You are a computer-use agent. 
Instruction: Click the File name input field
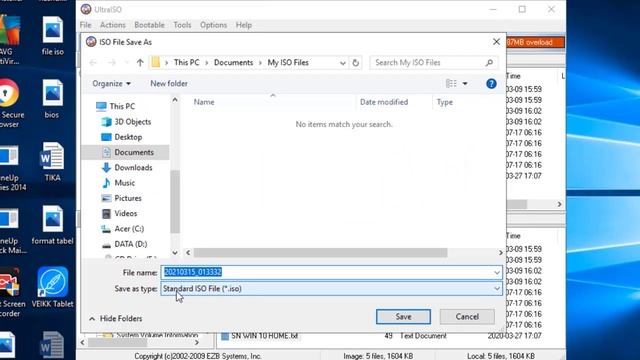tap(331, 272)
